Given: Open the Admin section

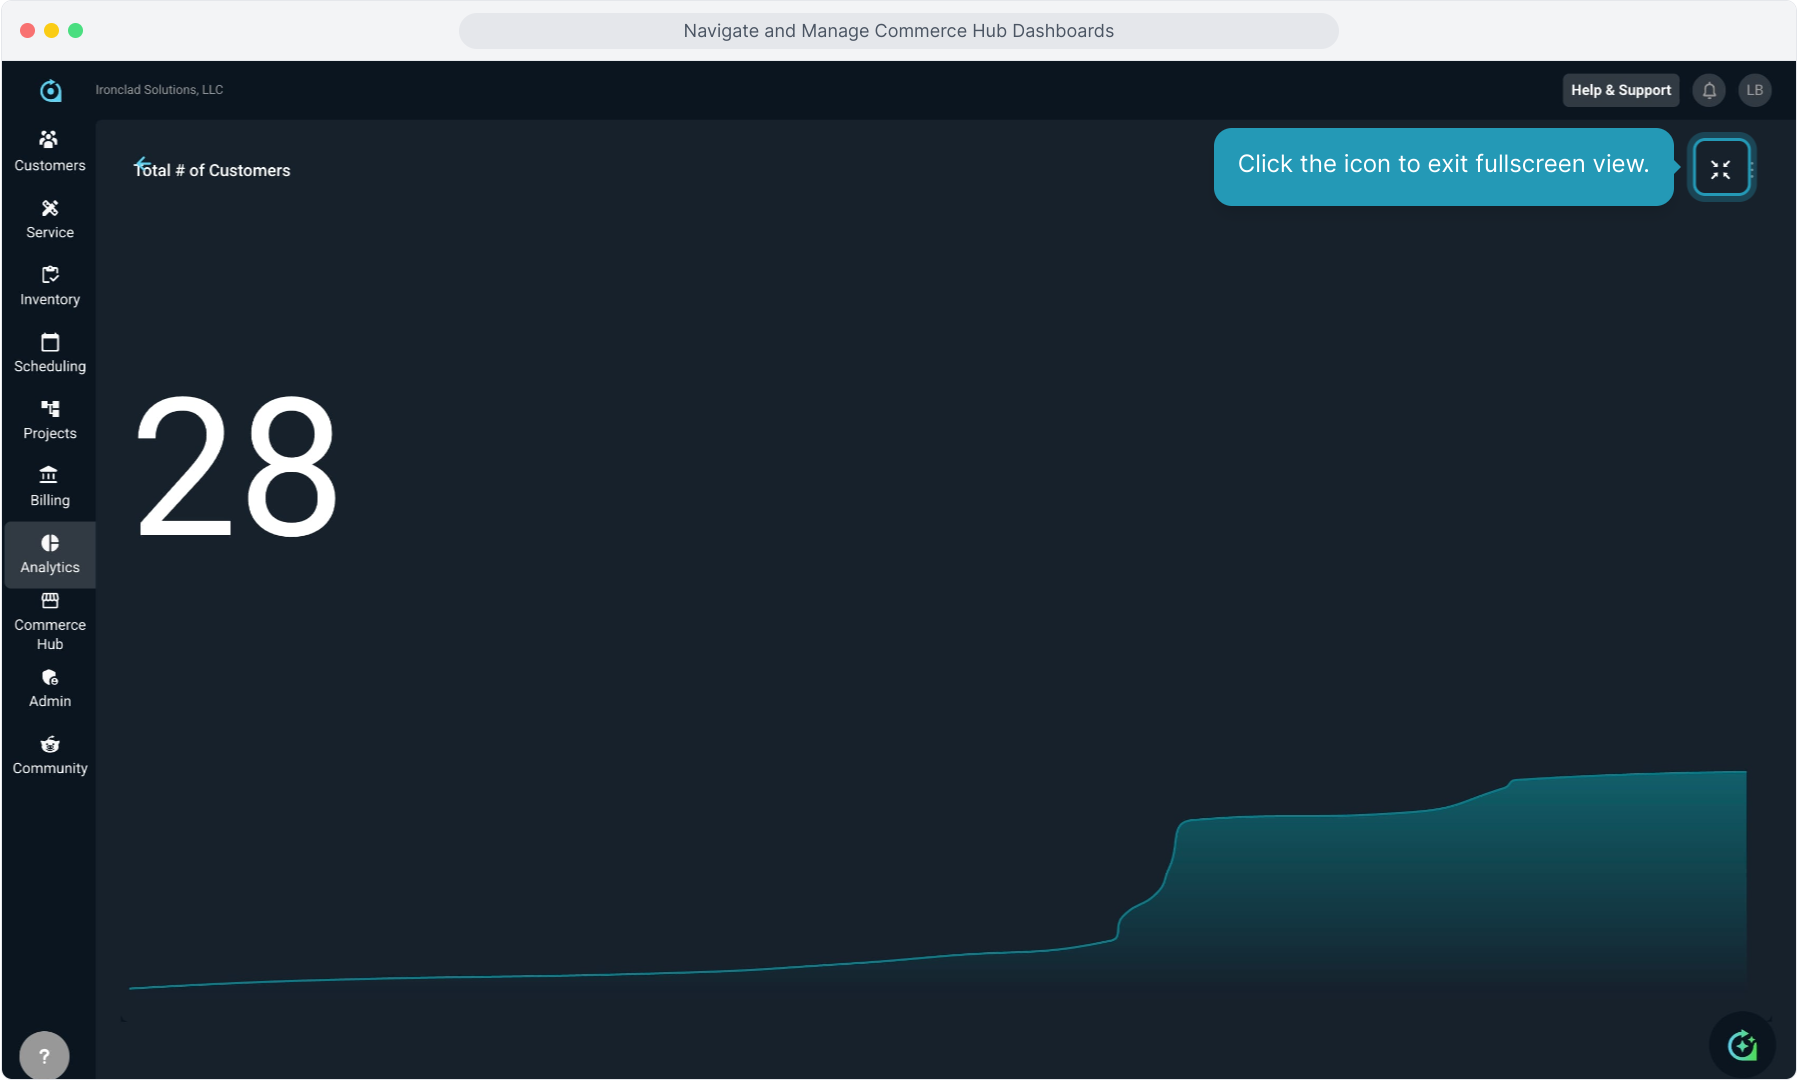Looking at the screenshot, I should point(49,688).
